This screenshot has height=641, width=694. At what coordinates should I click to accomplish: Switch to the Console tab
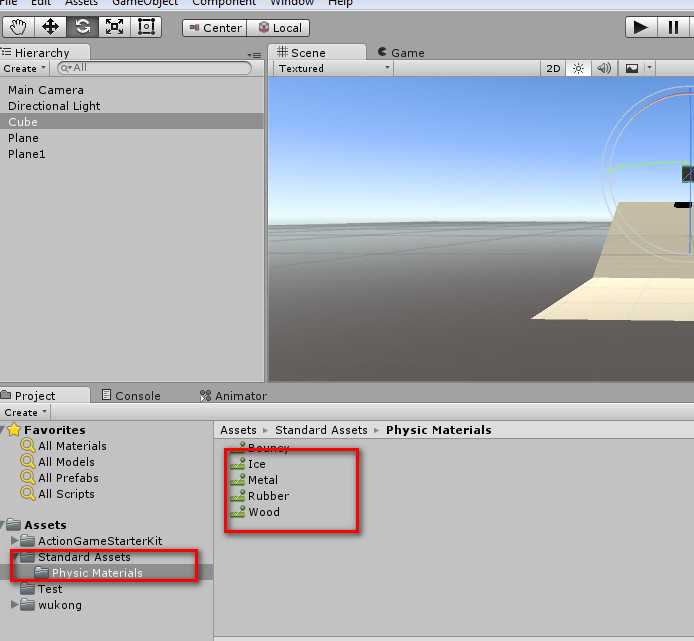point(131,396)
